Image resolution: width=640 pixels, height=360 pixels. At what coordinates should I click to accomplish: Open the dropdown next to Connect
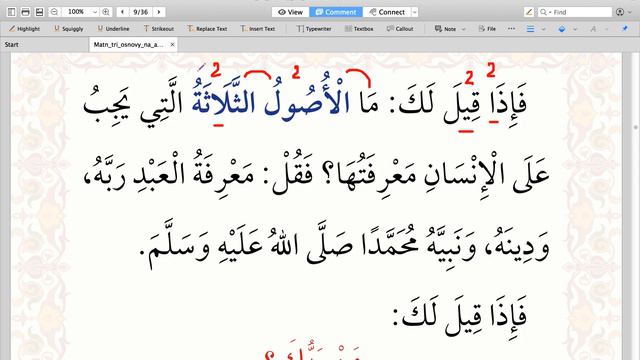point(415,12)
